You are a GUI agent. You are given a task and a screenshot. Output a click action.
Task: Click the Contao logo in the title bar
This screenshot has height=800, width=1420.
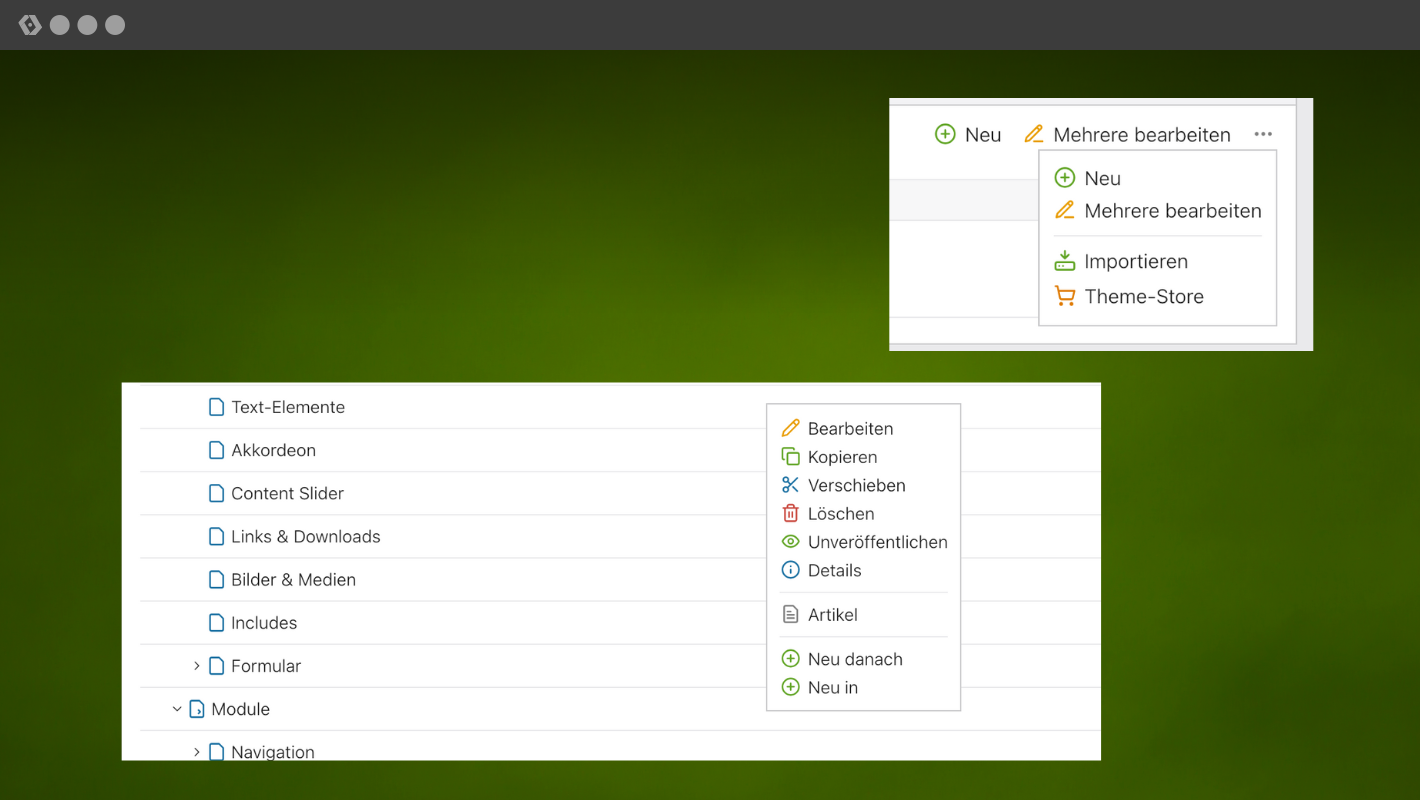point(30,25)
